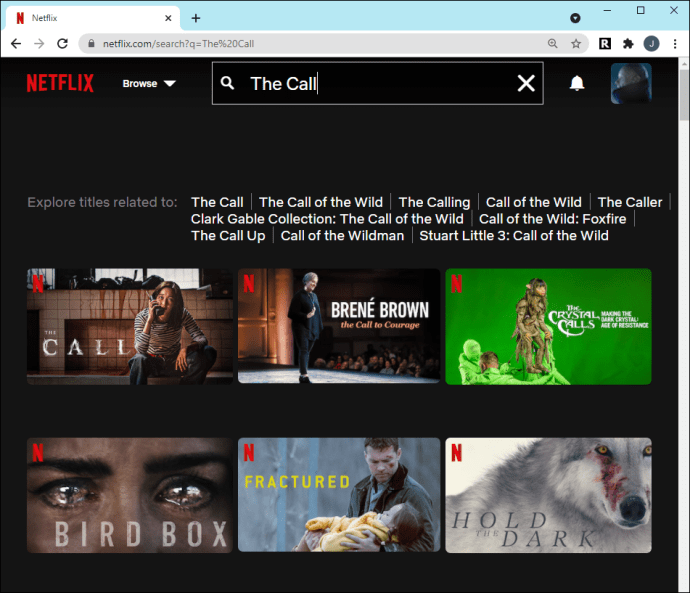
Task: Open The Crystal Calls thumbnail
Action: [x=548, y=326]
